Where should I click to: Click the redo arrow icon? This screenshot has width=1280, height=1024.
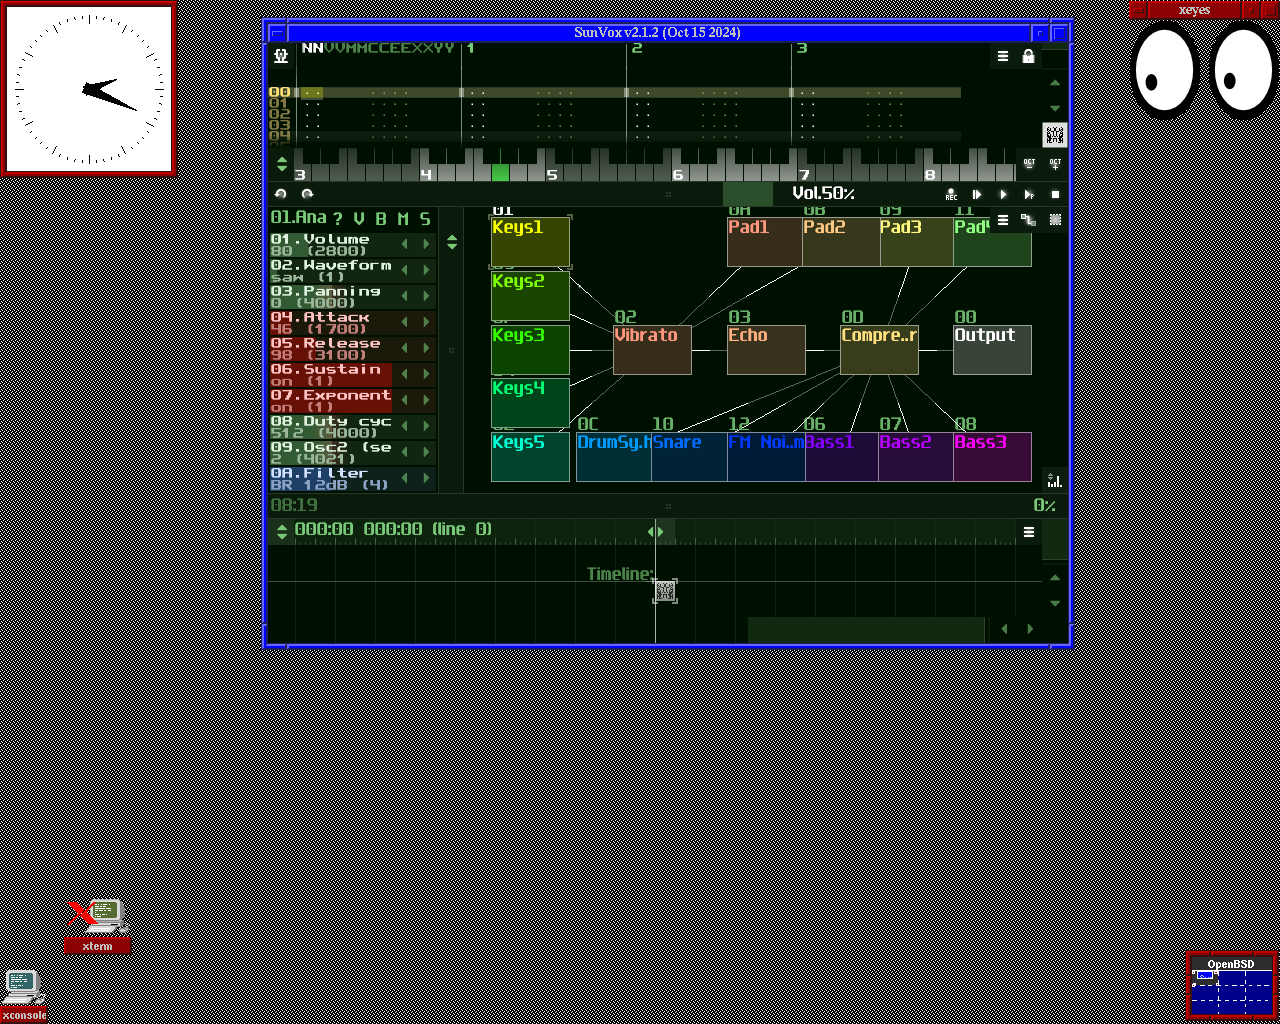click(307, 194)
